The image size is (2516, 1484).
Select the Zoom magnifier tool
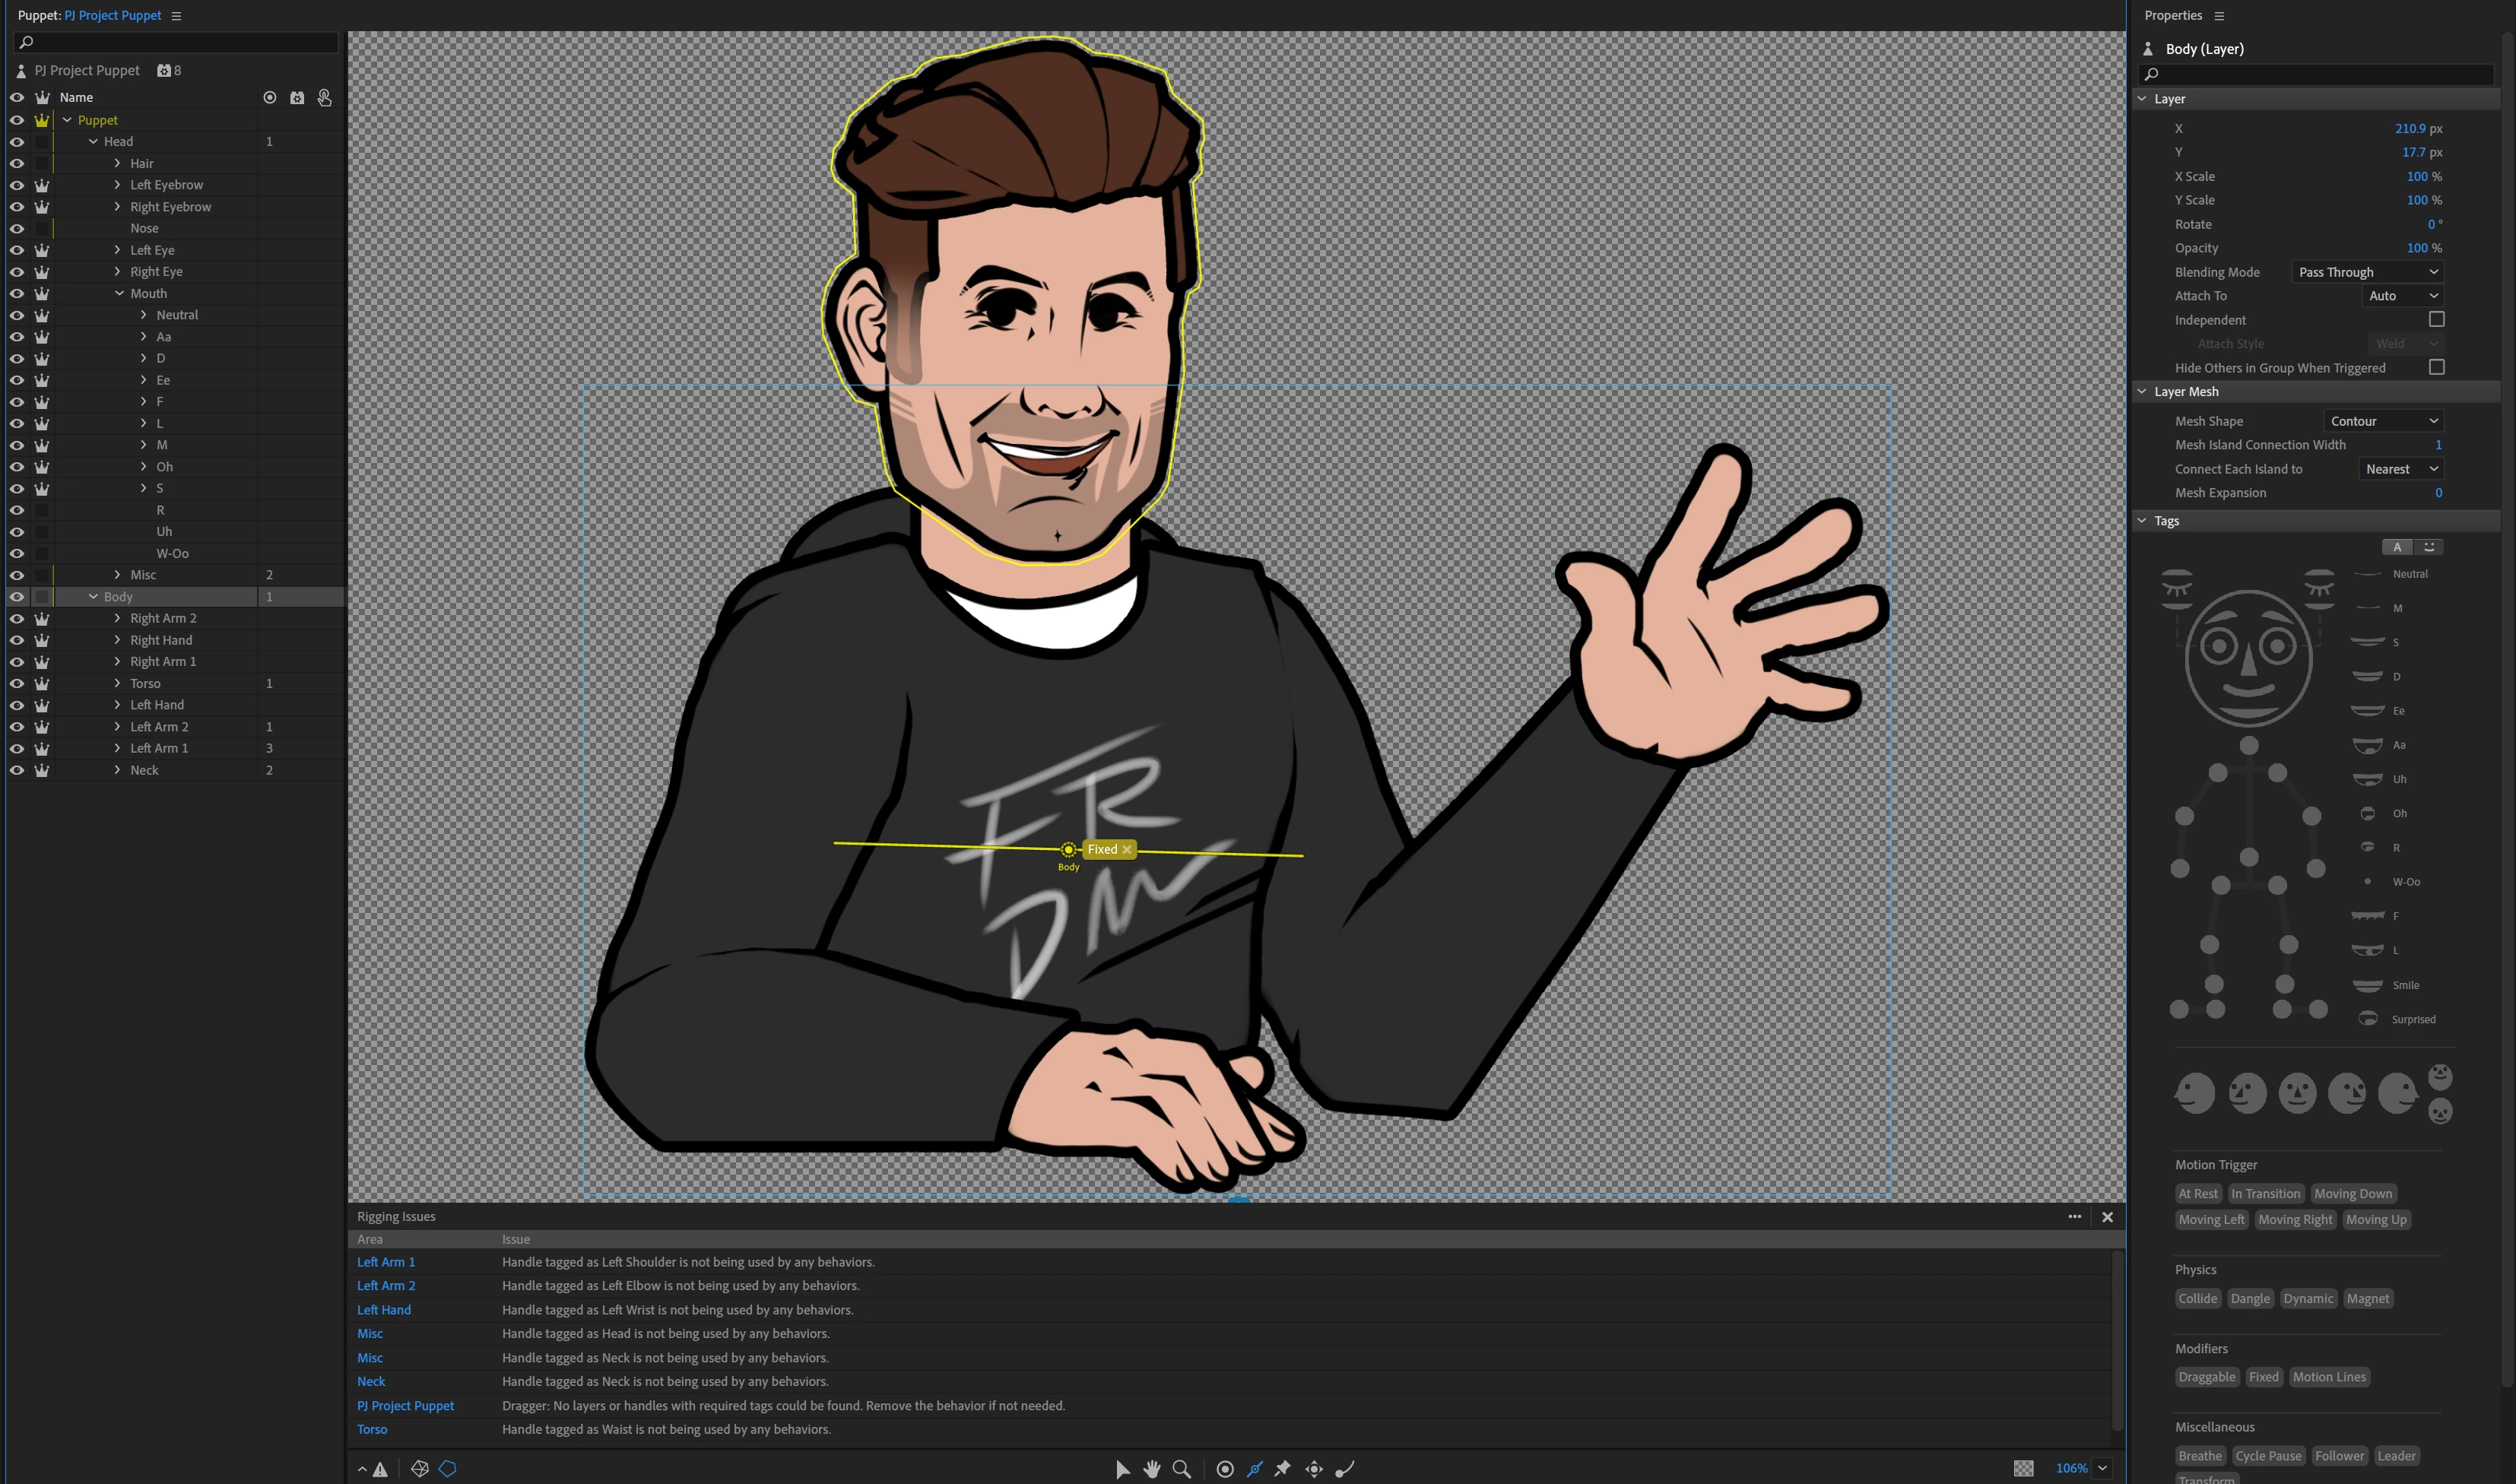[x=1181, y=1468]
